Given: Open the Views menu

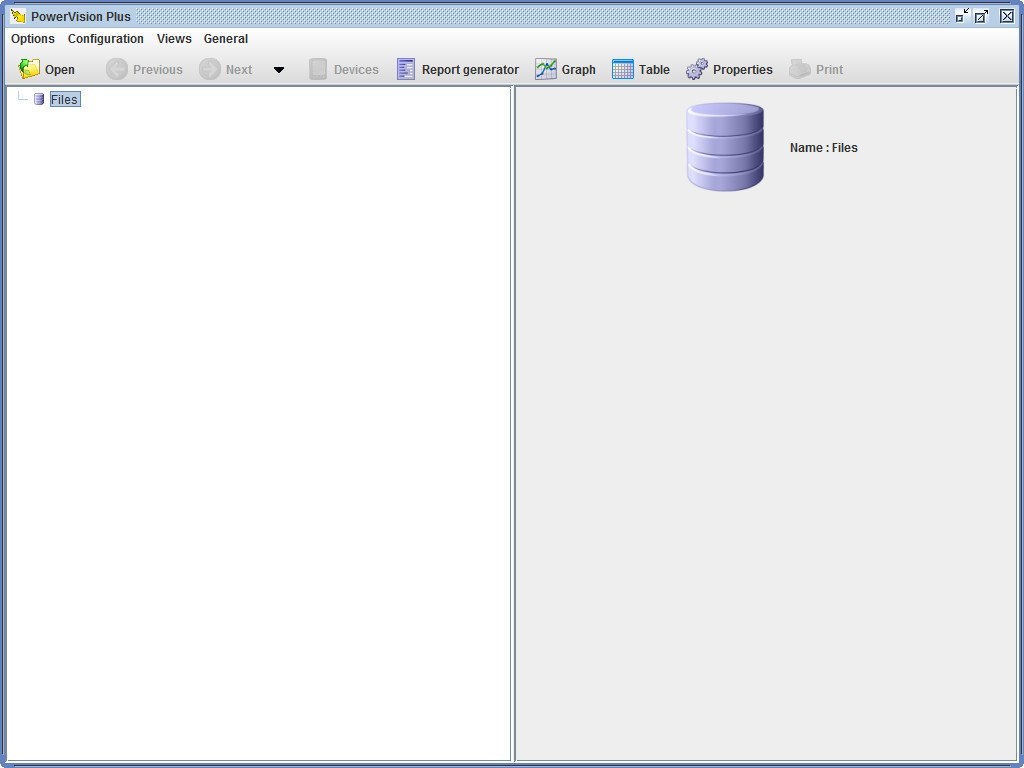Looking at the screenshot, I should coord(174,39).
